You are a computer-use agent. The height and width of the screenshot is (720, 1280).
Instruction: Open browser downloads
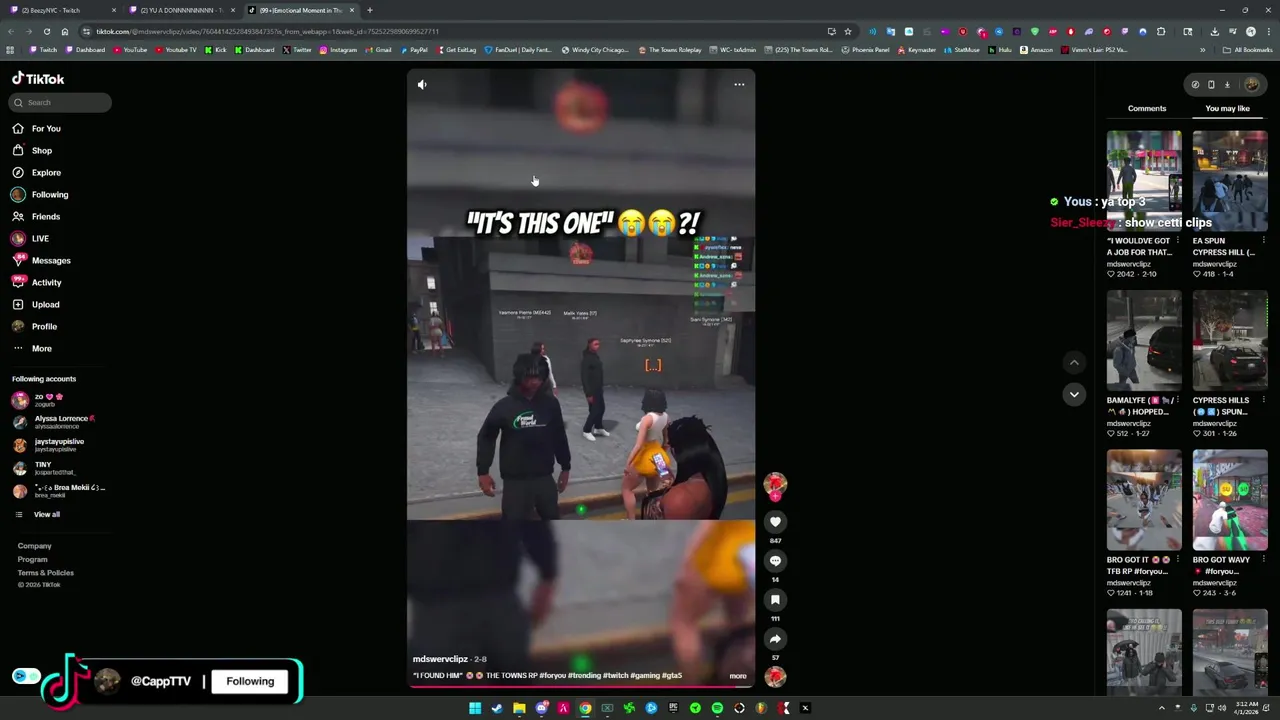coord(1214,32)
